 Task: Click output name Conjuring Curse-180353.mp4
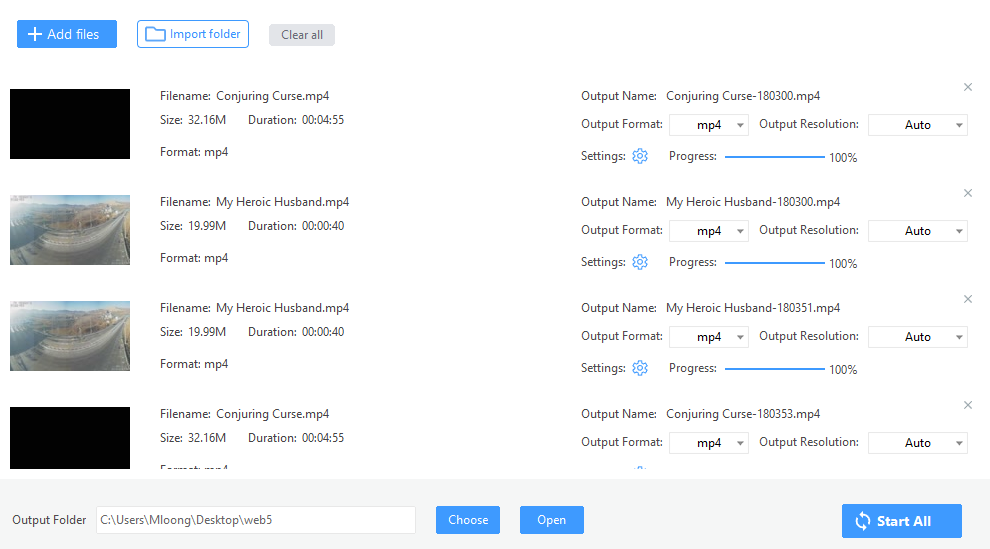coord(743,414)
